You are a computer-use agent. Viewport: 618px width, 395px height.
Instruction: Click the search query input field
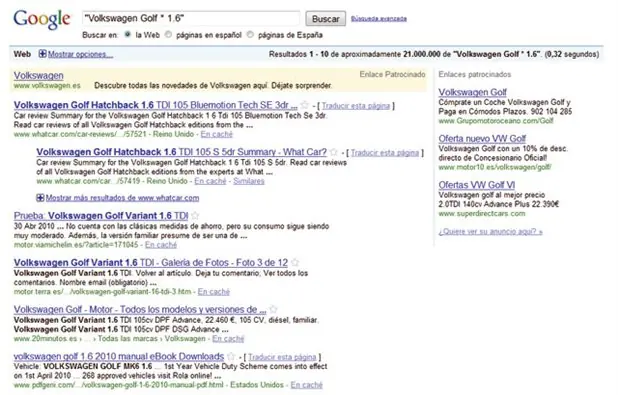coord(191,19)
